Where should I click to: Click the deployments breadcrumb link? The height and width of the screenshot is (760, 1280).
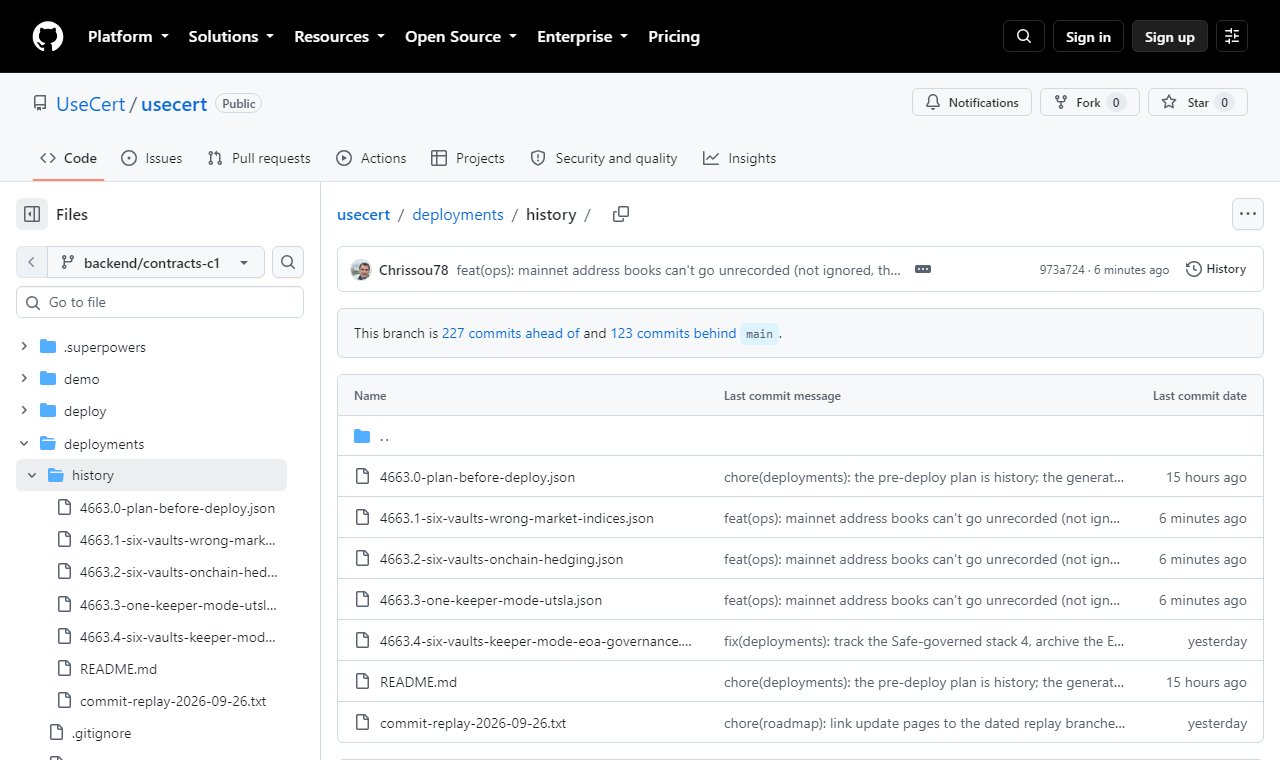coord(458,214)
